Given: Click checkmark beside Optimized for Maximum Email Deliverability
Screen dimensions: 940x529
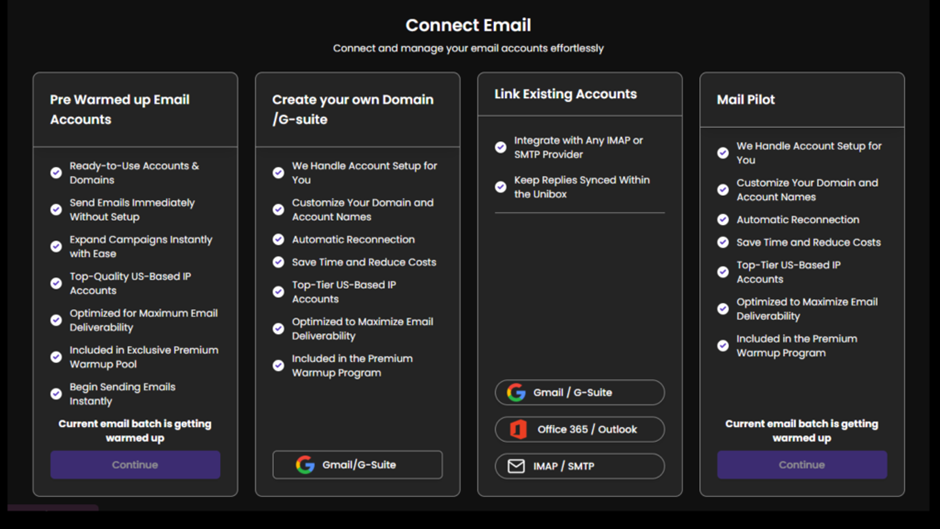Looking at the screenshot, I should [56, 320].
